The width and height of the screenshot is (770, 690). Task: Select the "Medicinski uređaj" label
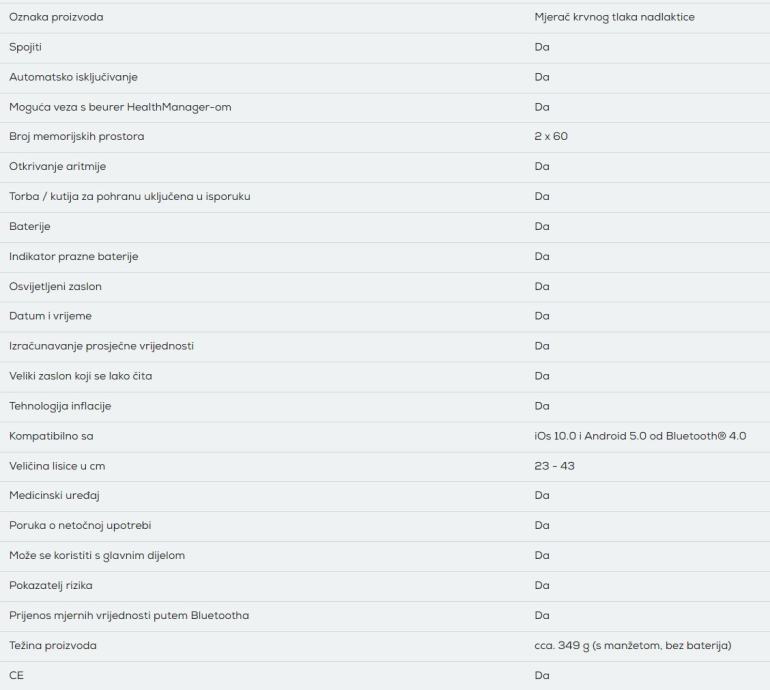55,496
